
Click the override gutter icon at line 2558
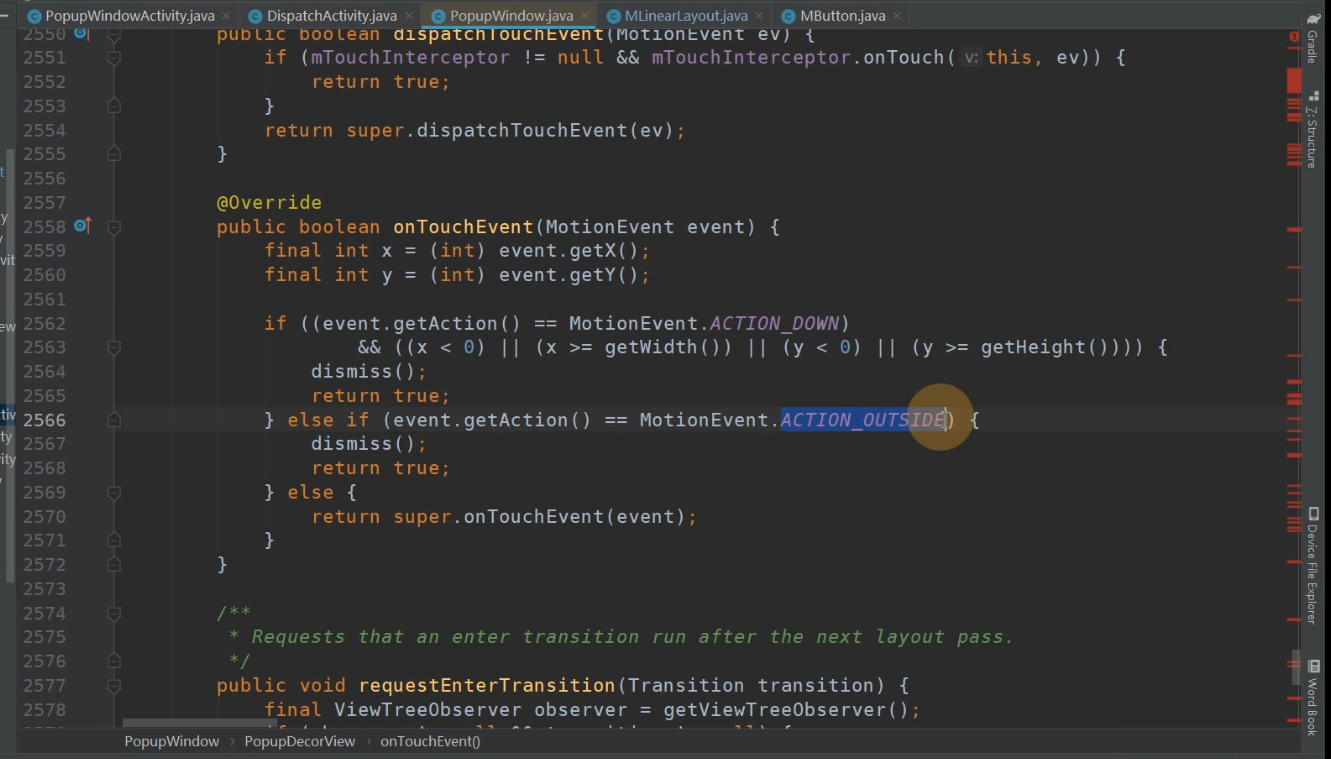(83, 226)
